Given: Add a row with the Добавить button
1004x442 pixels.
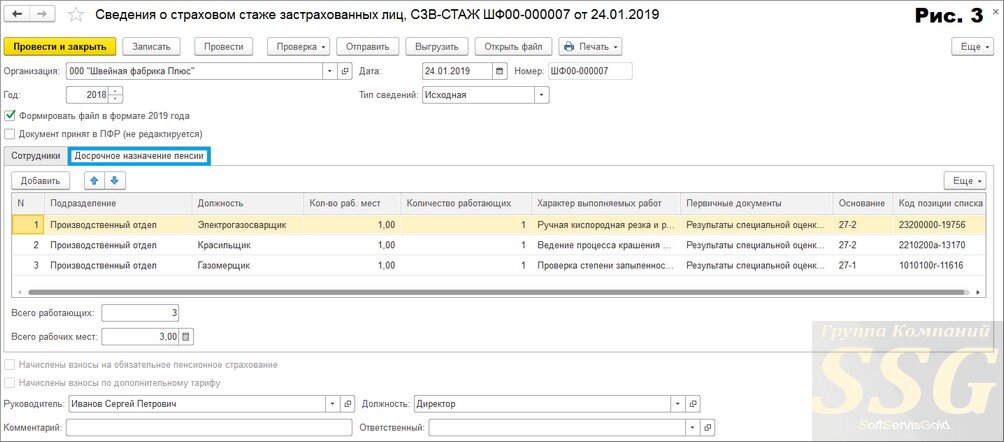Looking at the screenshot, I should [x=41, y=181].
